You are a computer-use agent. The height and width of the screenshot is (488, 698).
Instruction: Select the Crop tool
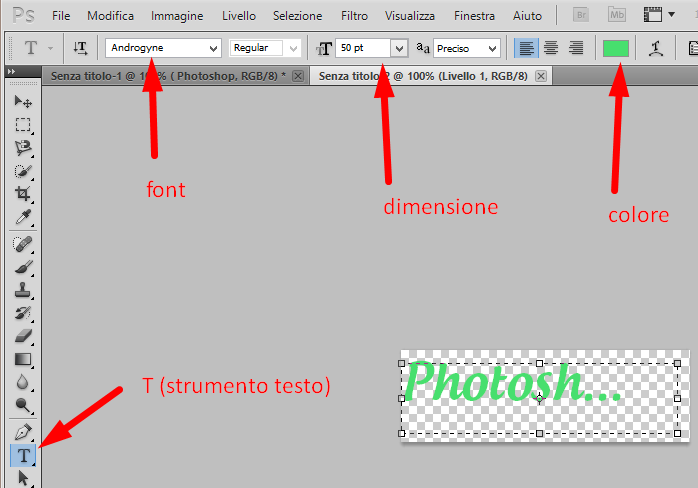[23, 194]
